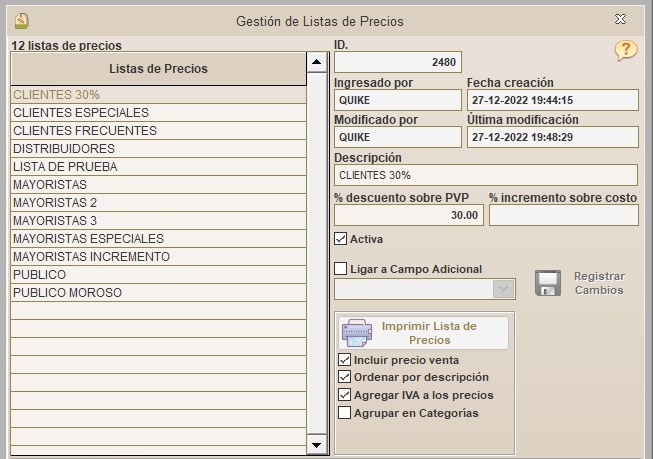653x459 pixels.
Task: Select the CLIENTES 30% list row
Action: click(158, 95)
